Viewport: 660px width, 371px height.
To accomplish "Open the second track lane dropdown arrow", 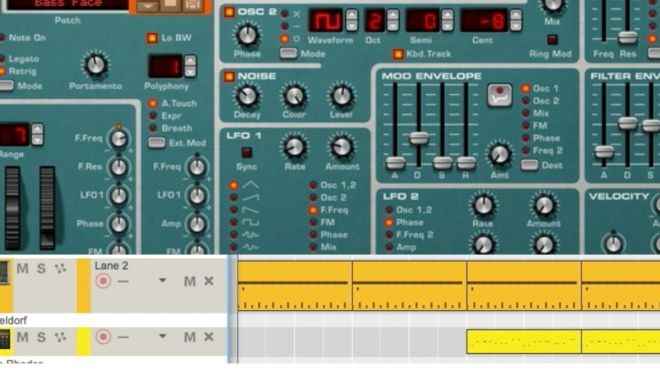I will tap(162, 336).
